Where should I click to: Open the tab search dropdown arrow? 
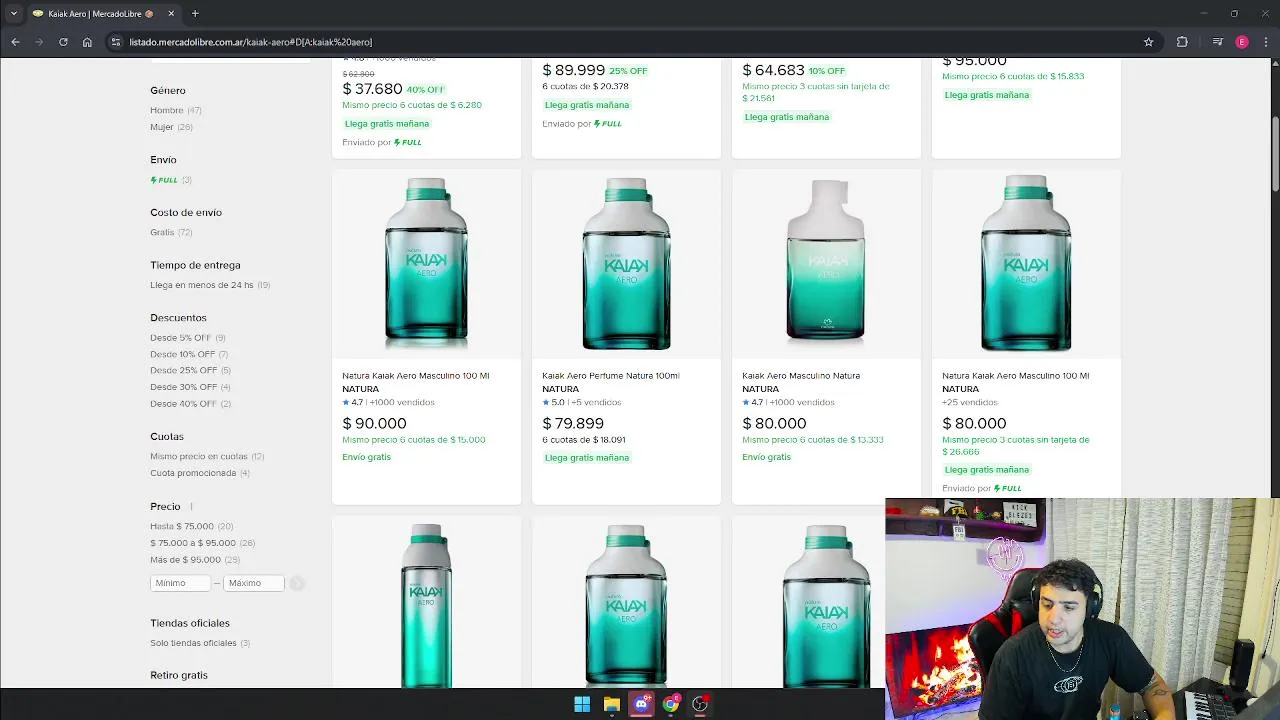point(13,13)
